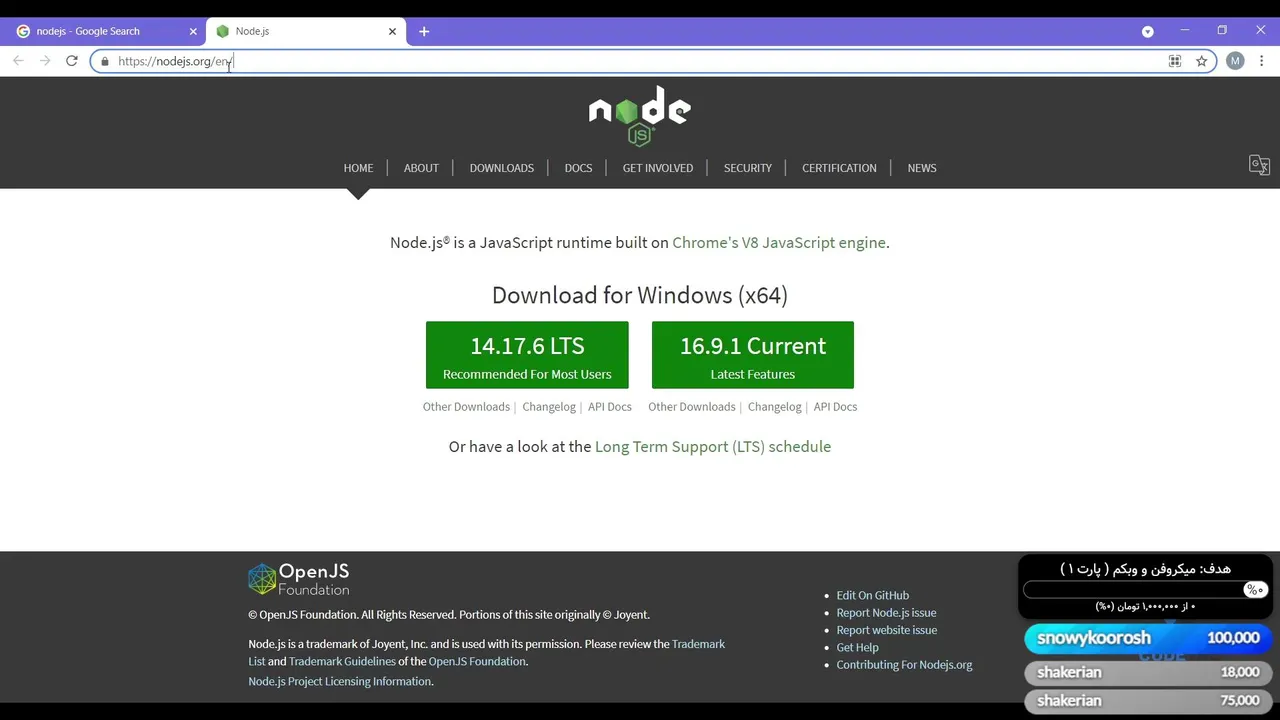Screen dimensions: 1280x720
Task: Close the nodejs Google Search tab
Action: coord(193,31)
